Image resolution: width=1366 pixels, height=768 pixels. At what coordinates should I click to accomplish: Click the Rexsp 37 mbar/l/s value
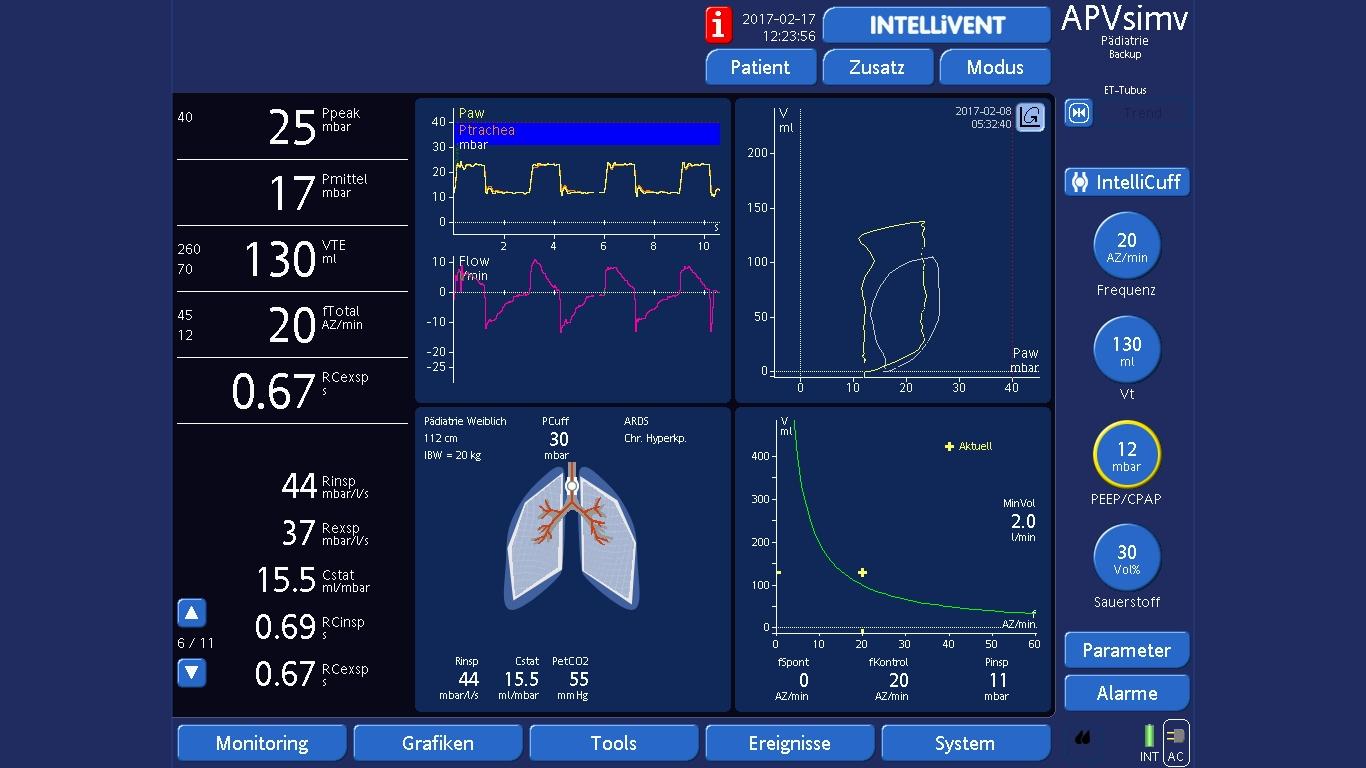pyautogui.click(x=325, y=533)
